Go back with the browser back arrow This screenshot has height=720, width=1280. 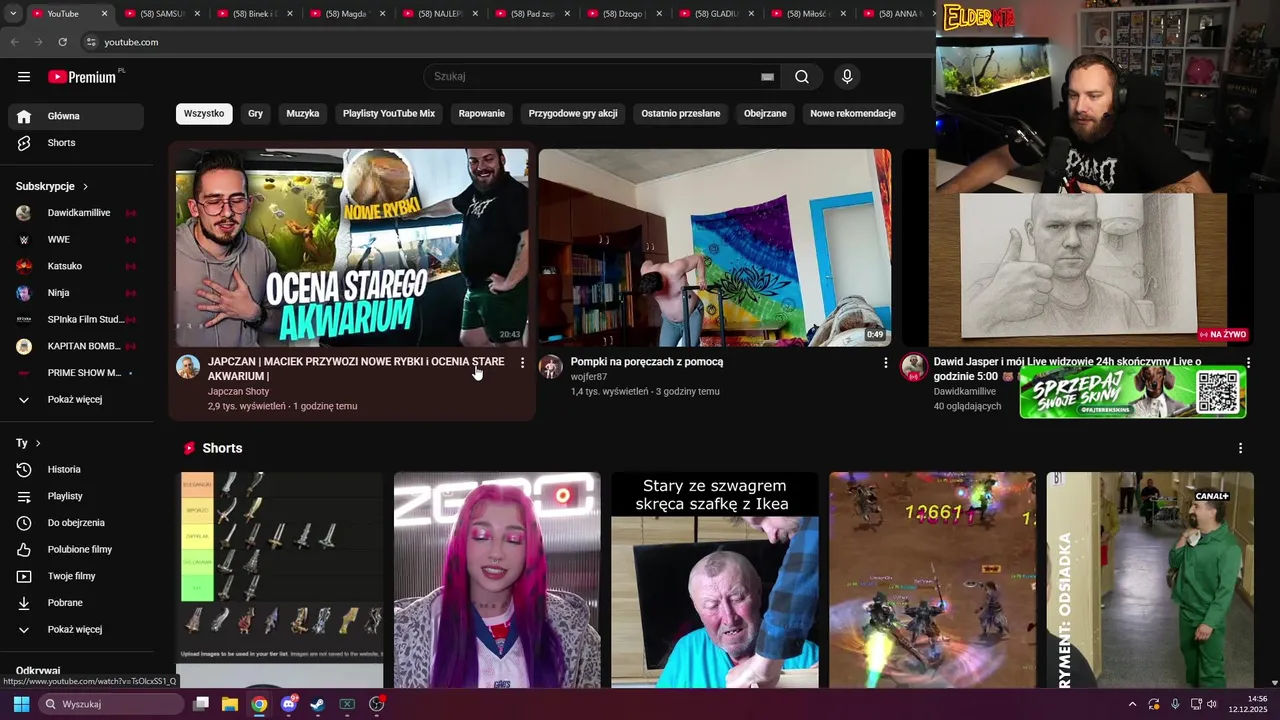tap(14, 42)
